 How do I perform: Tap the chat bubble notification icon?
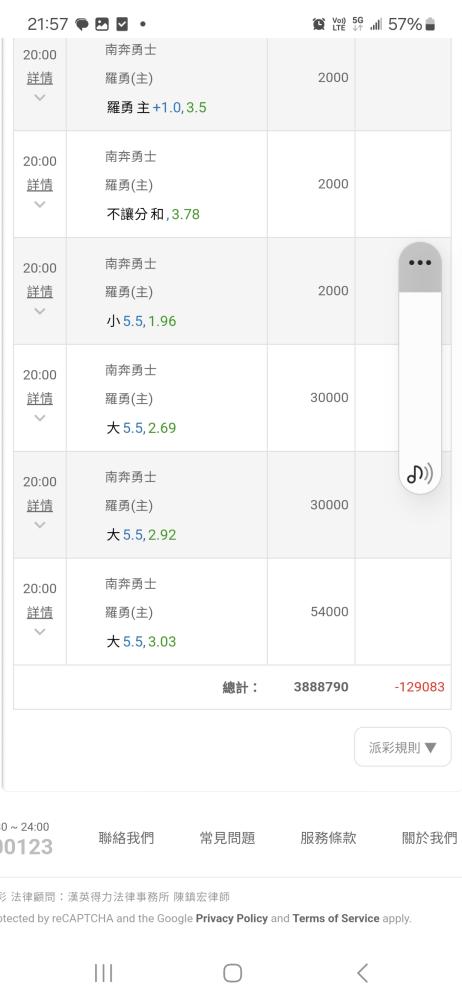click(82, 24)
